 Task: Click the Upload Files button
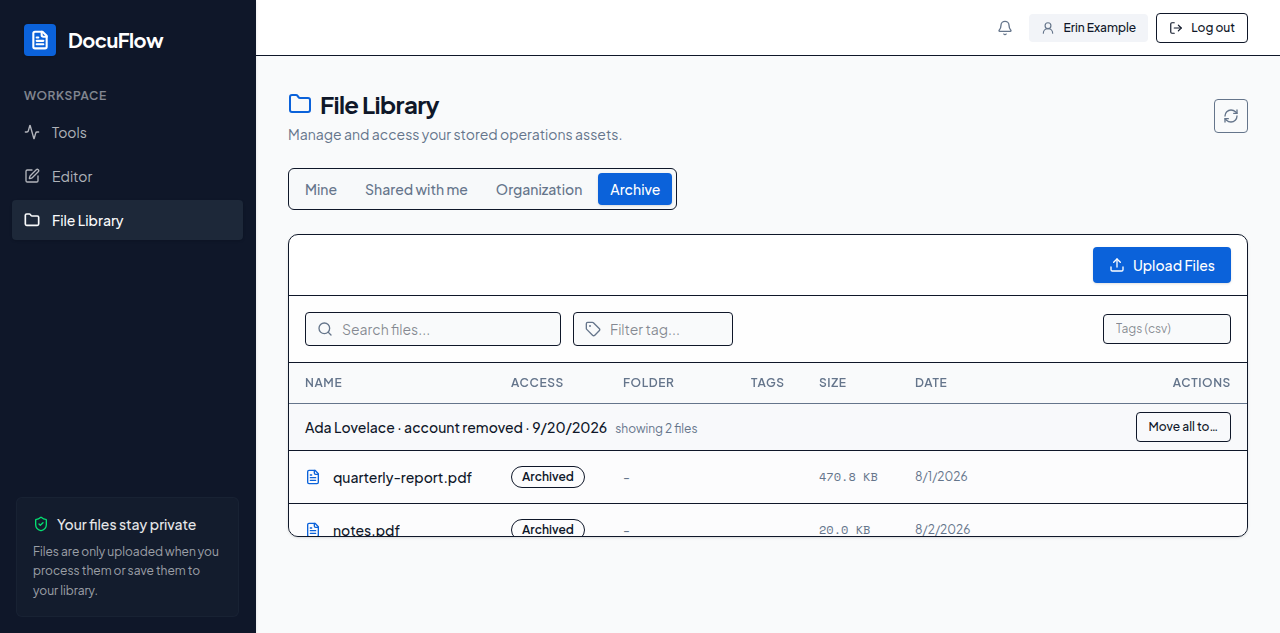tap(1162, 265)
